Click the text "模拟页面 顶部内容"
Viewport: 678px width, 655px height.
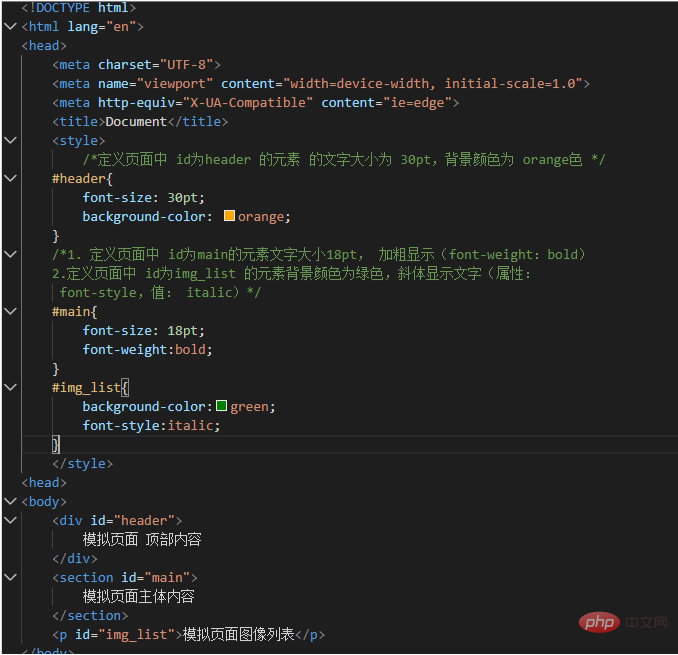pos(142,540)
